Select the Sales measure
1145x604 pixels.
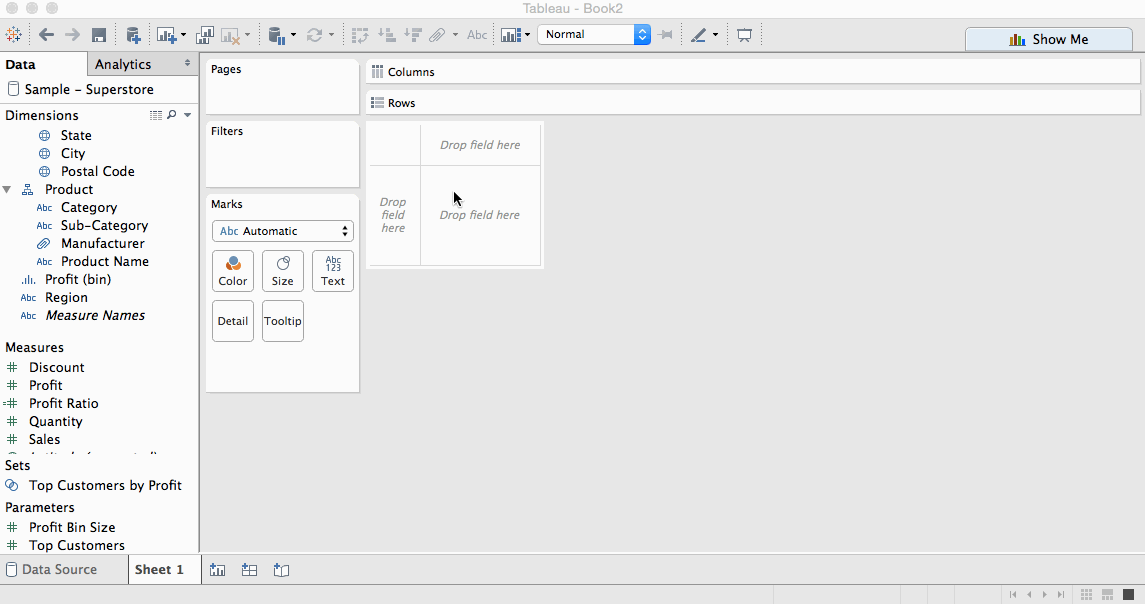45,440
